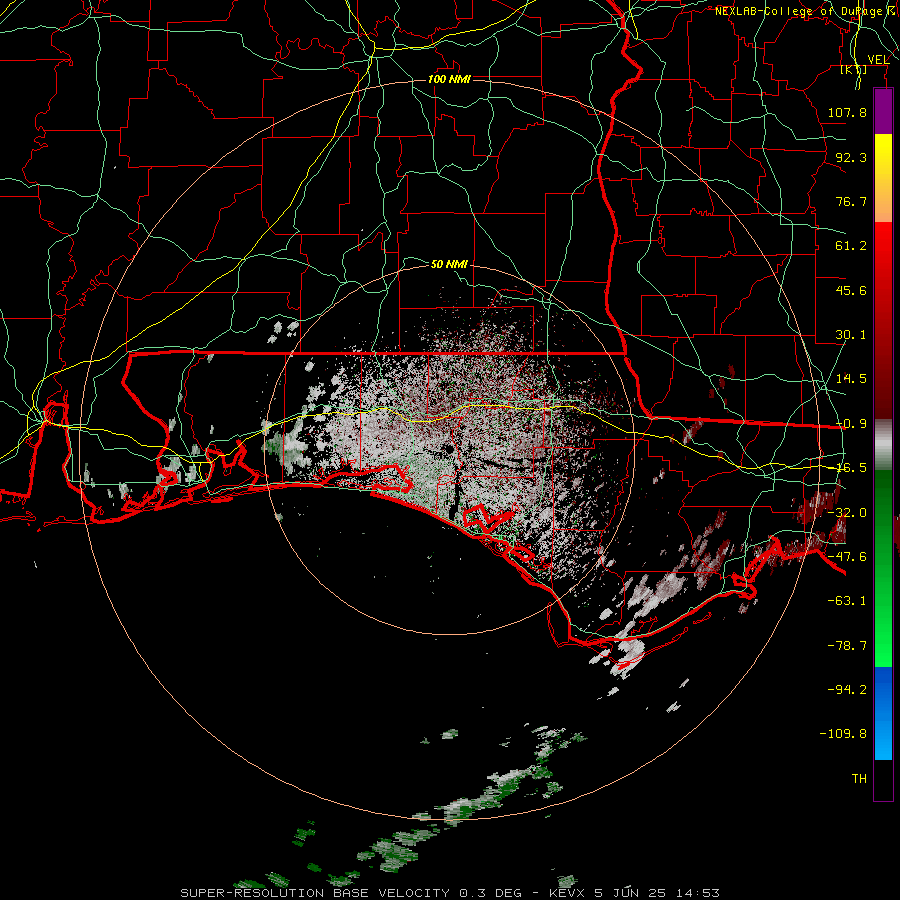Viewport: 900px width, 900px height.
Task: Select the -78.7 value on the velocity scale
Action: pos(847,646)
